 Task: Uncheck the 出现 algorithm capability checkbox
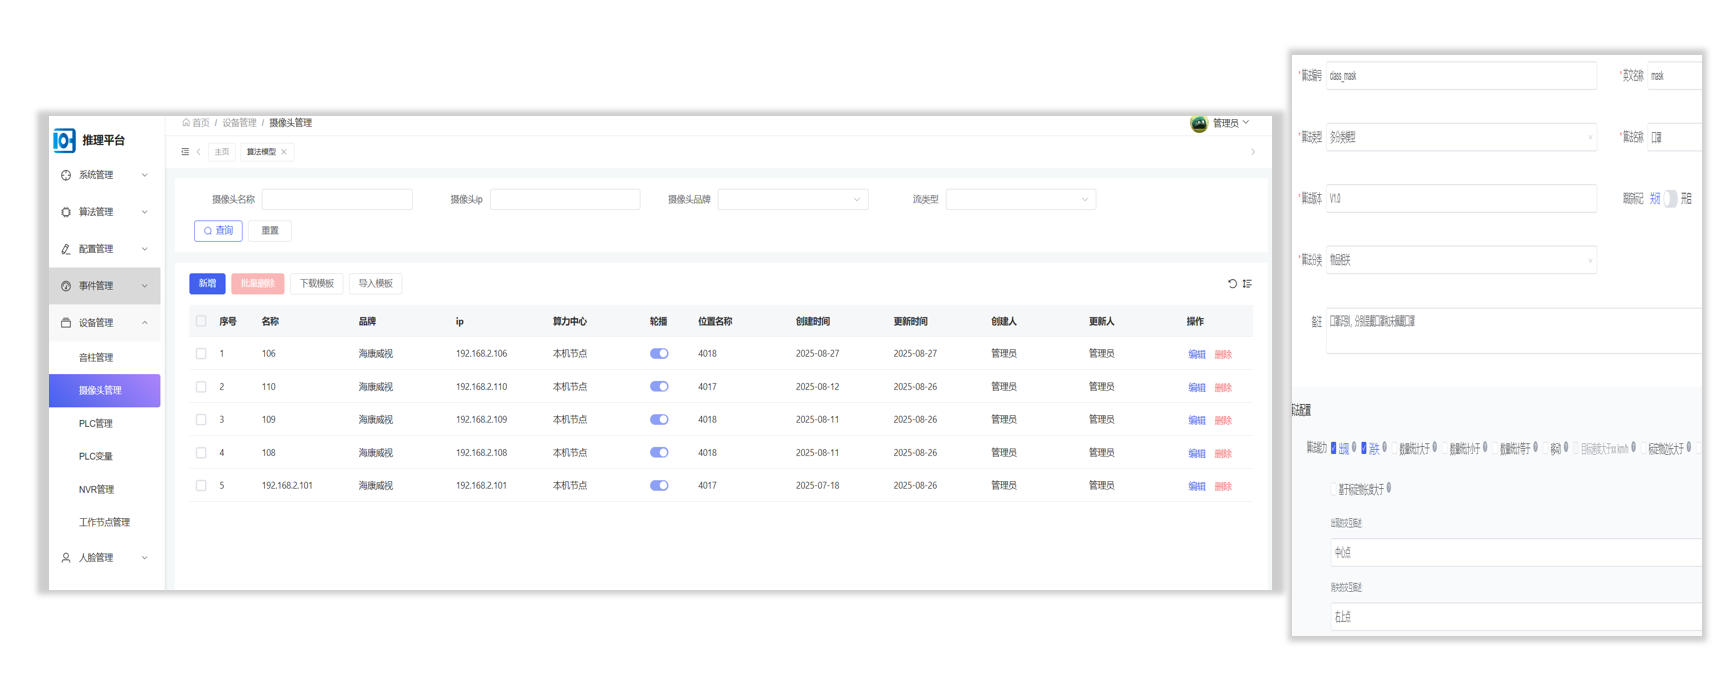pyautogui.click(x=1334, y=448)
